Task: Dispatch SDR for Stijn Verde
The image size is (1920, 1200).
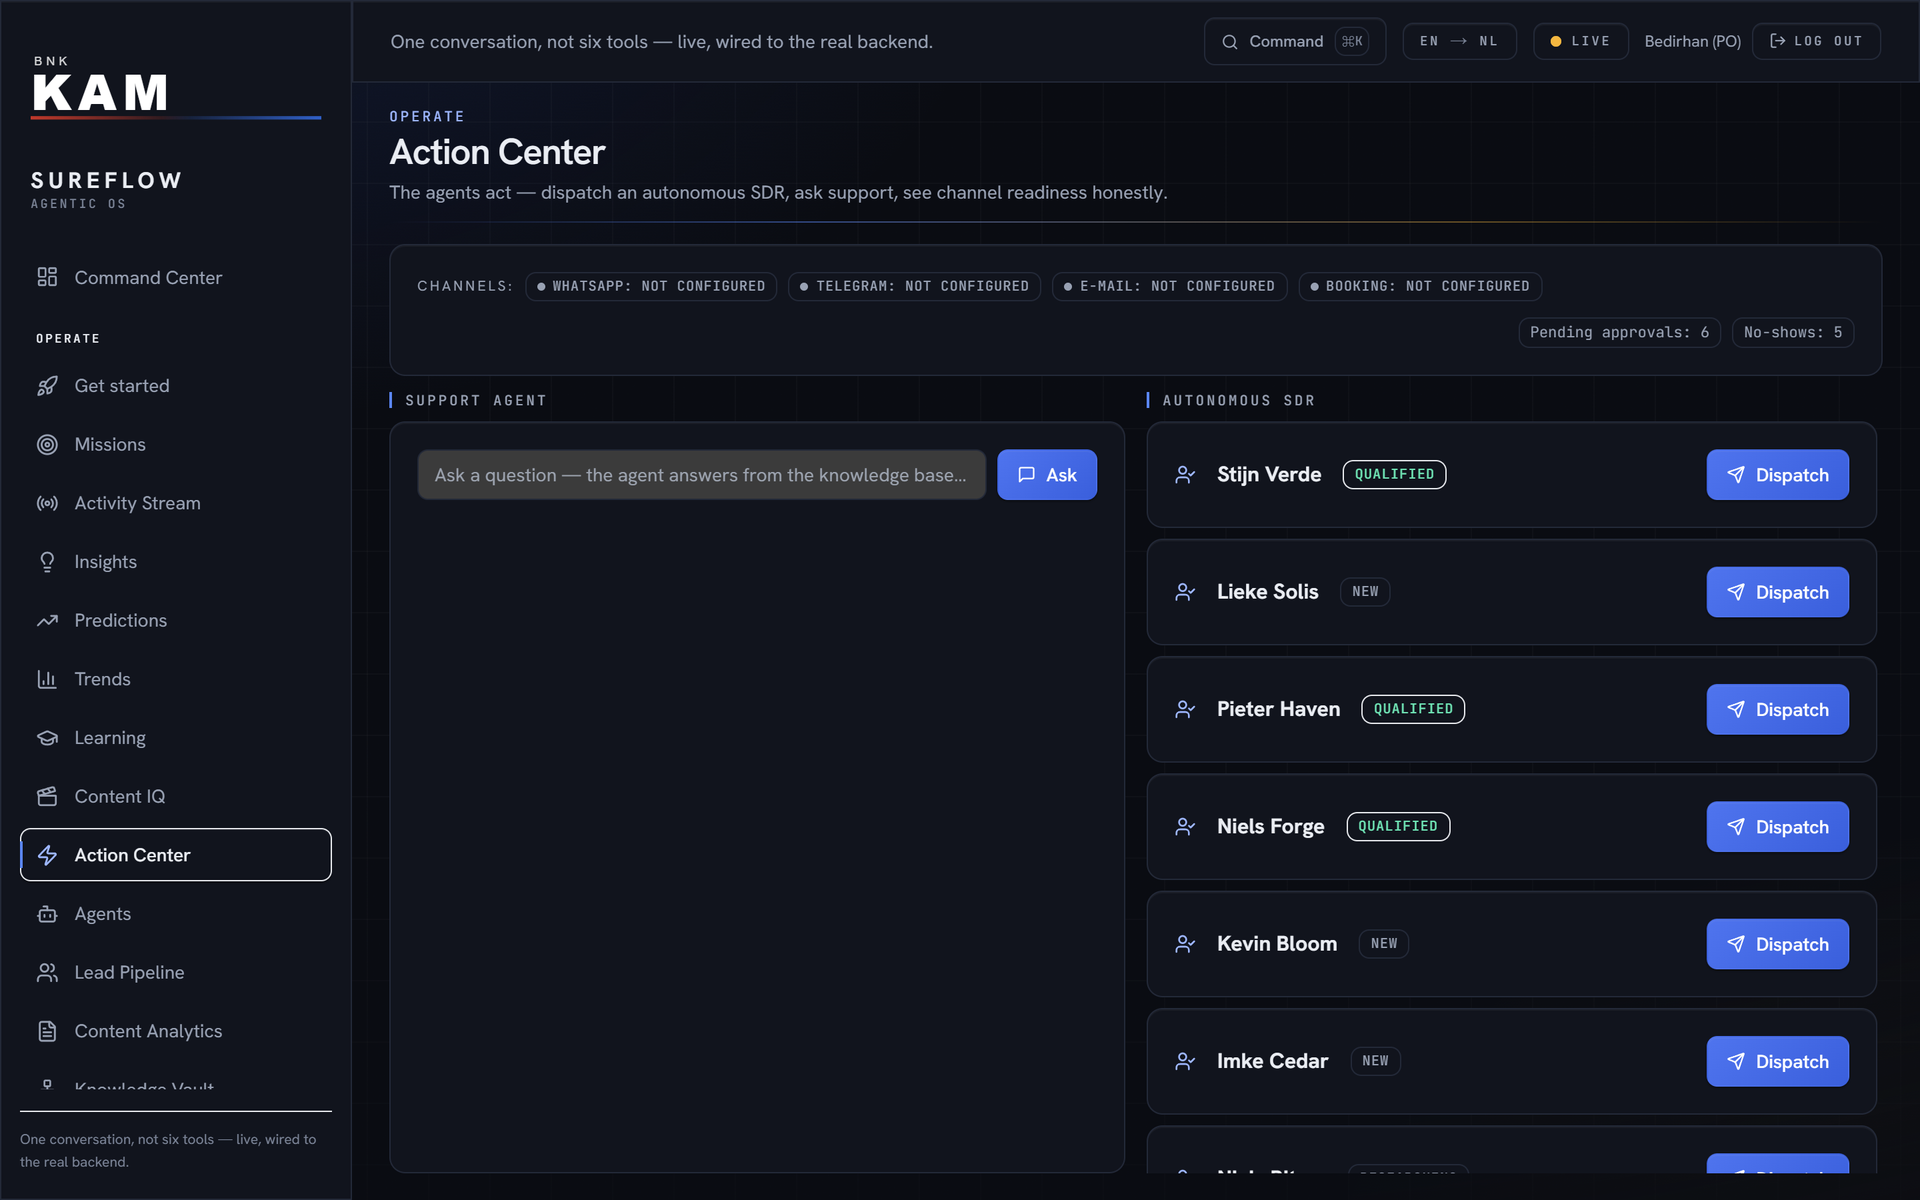Action: 1777,475
